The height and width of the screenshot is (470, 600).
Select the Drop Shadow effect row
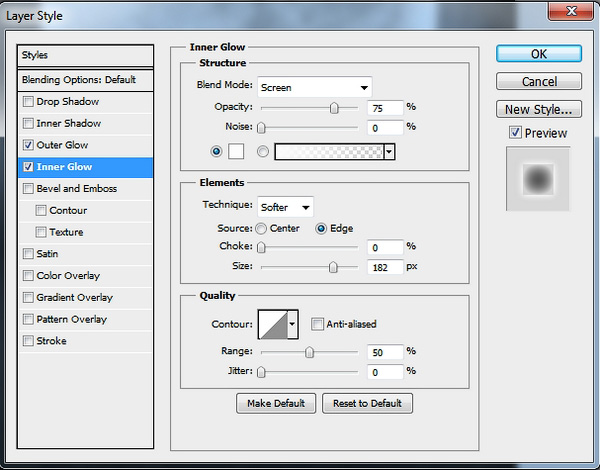85,102
